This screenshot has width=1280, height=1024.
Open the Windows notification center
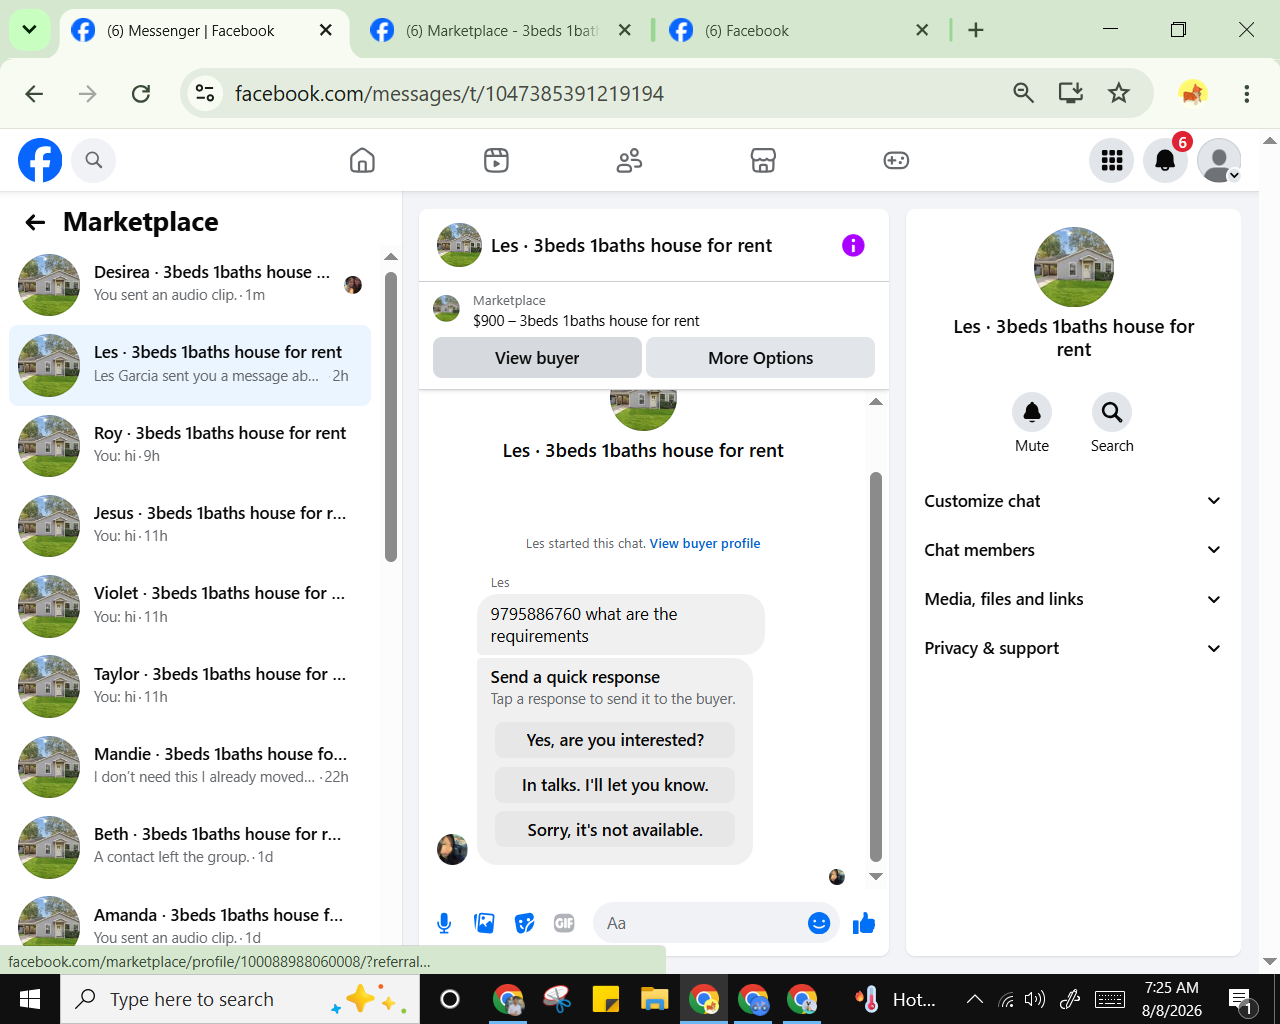tap(1241, 999)
